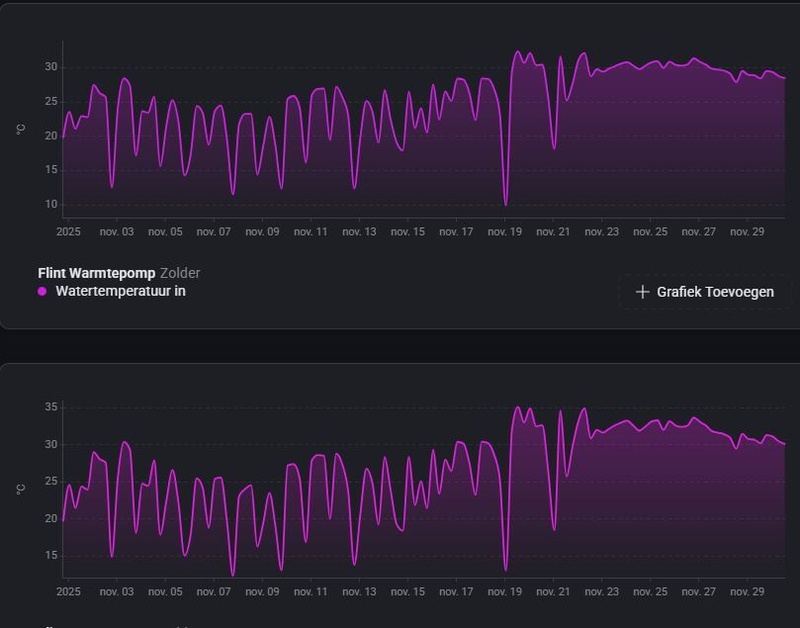800x628 pixels.
Task: Click the purple Watertemperatuur in legend dot
Action: [x=42, y=292]
